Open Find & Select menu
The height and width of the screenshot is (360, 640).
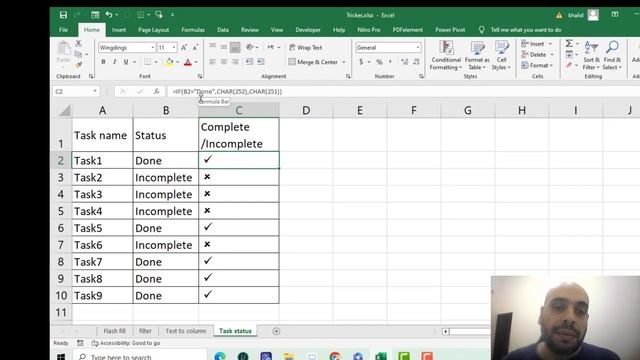click(612, 55)
